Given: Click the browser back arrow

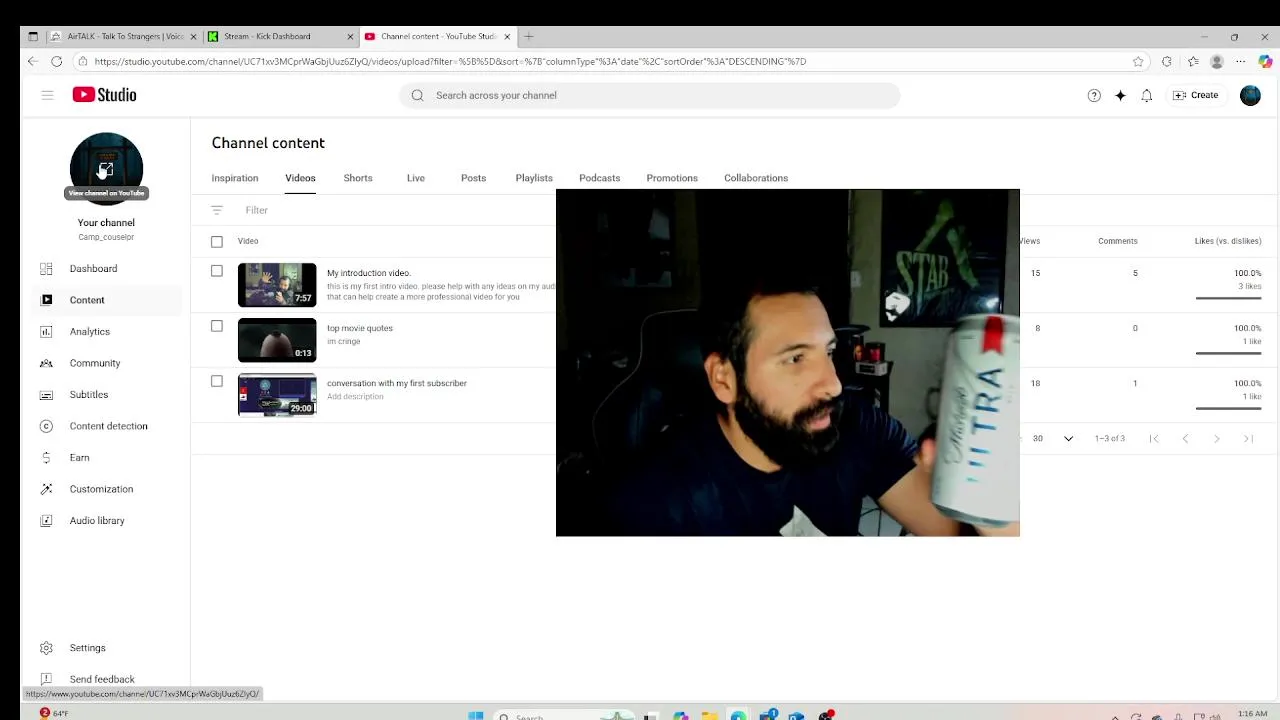Looking at the screenshot, I should pyautogui.click(x=33, y=61).
